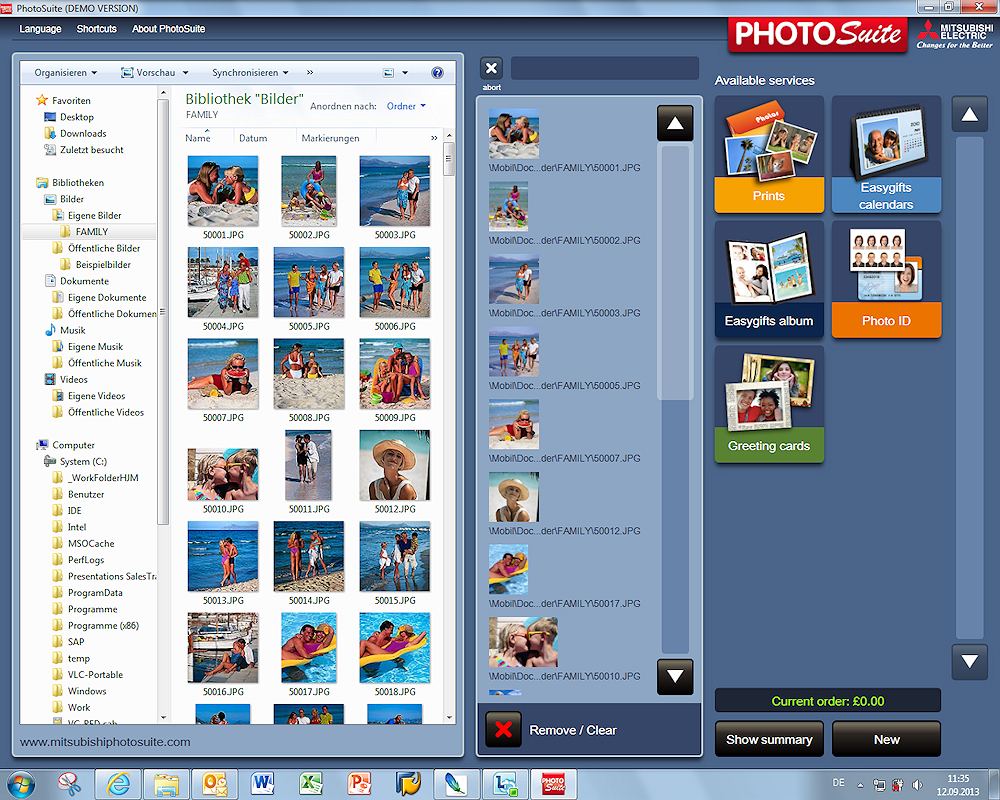Open the Language menu

pos(40,29)
